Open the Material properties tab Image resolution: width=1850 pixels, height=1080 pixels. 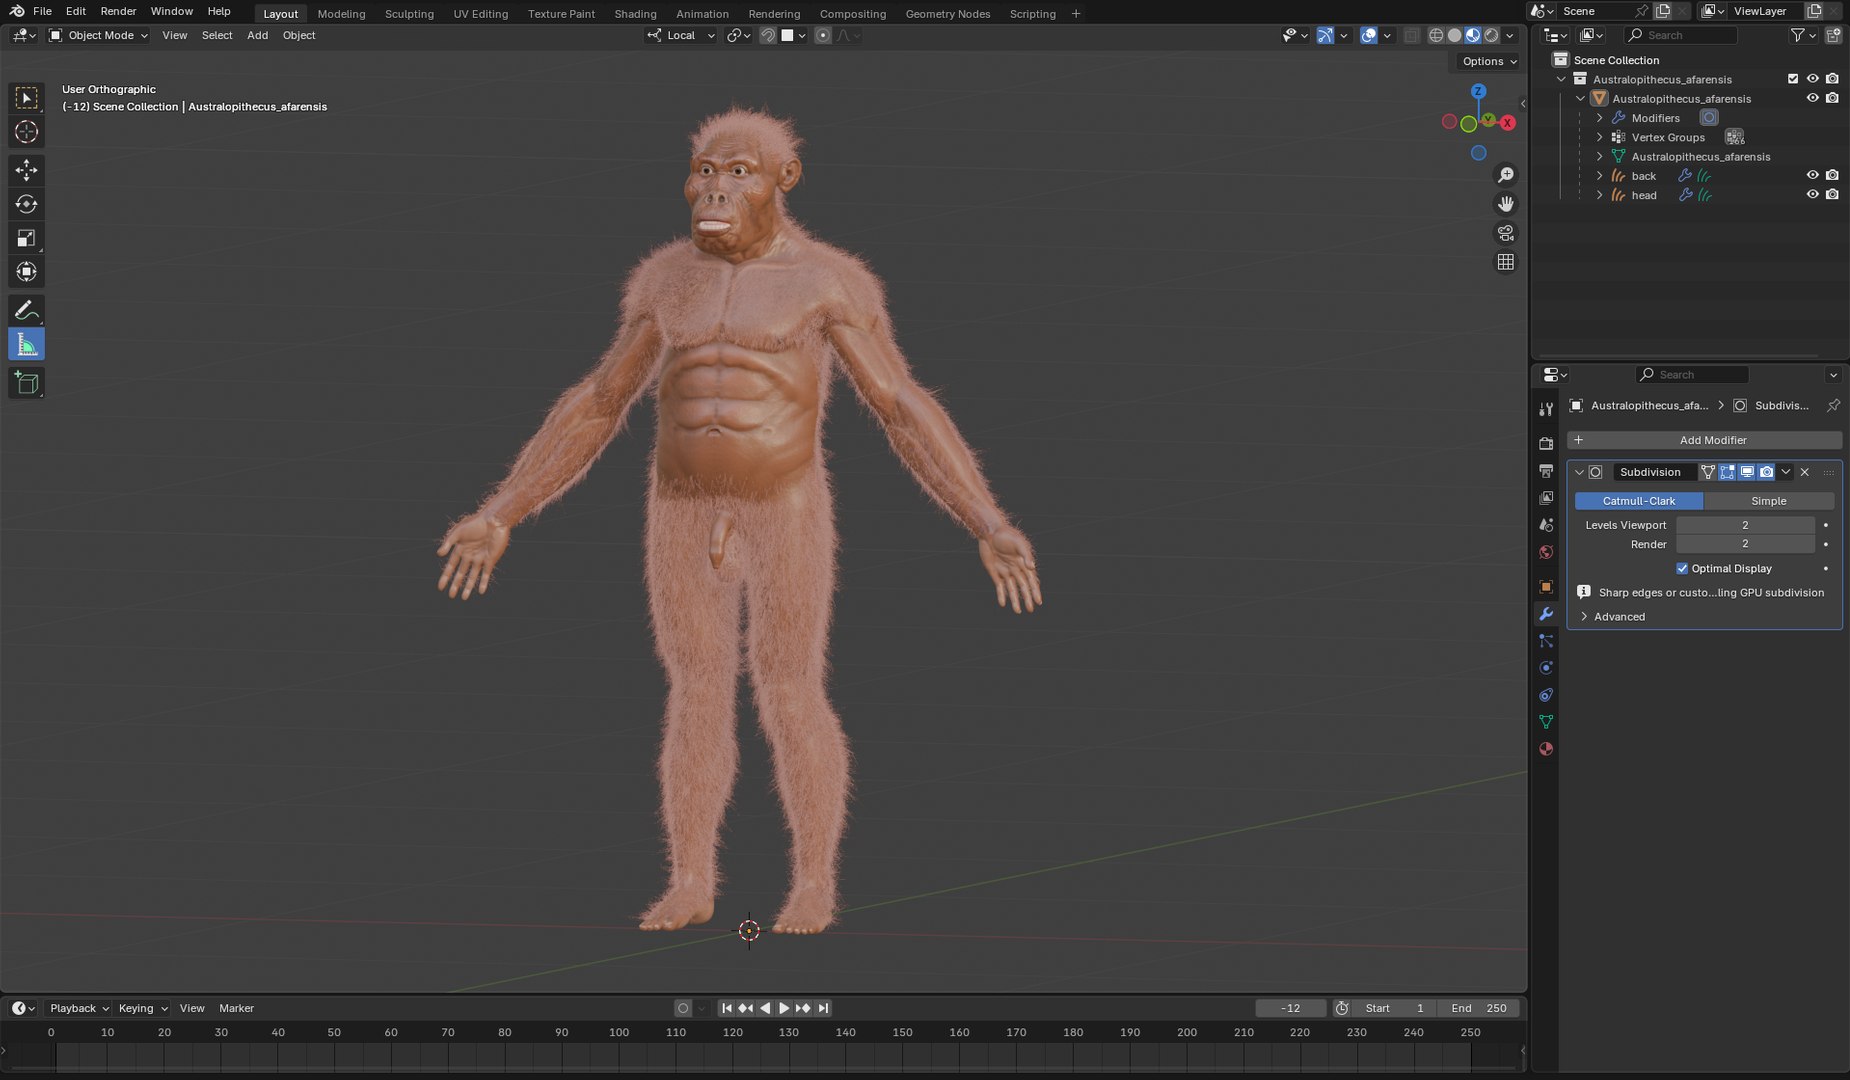1546,749
